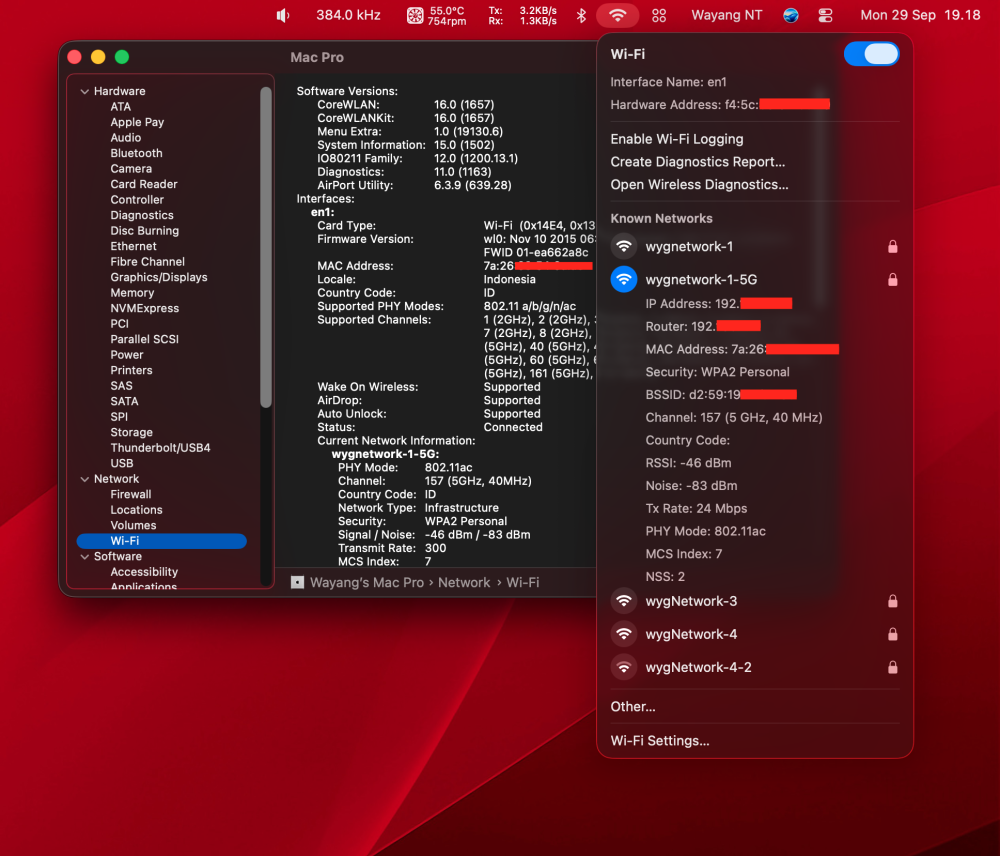Select Storage in sidebar
The height and width of the screenshot is (856, 1000).
click(131, 432)
